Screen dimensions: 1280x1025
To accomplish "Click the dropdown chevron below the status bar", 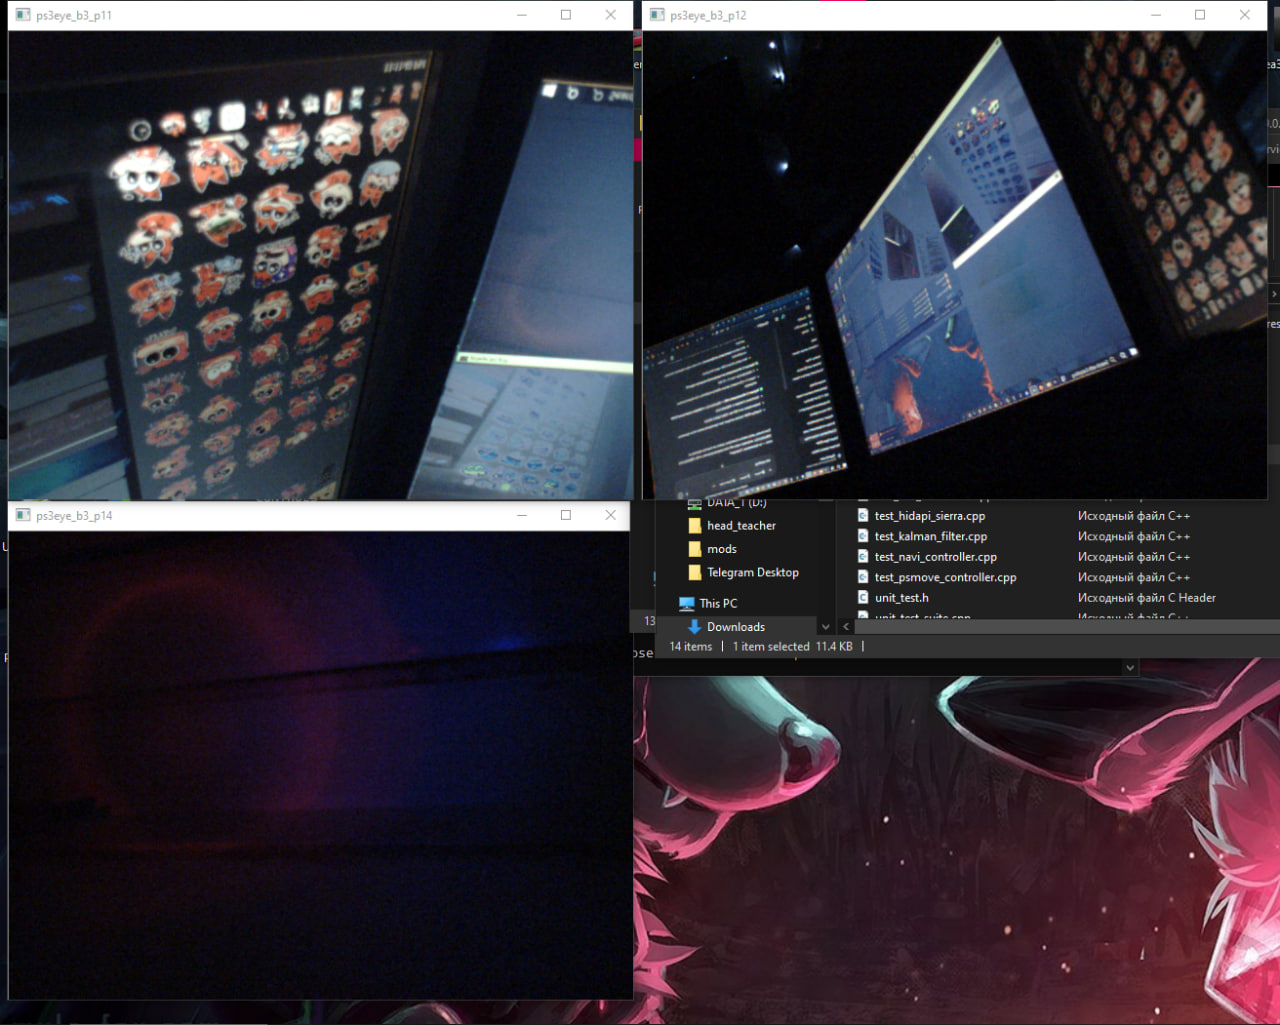I will [1130, 667].
